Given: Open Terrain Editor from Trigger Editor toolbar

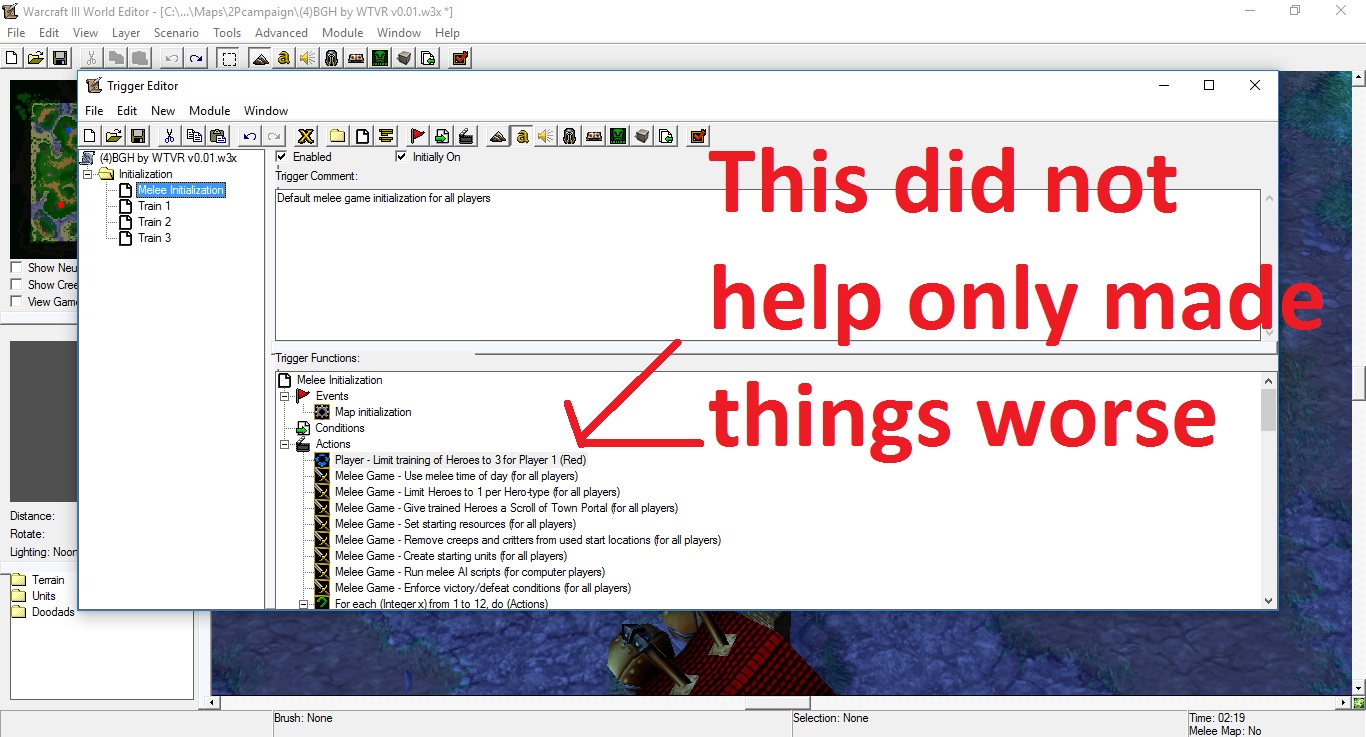Looking at the screenshot, I should [x=498, y=136].
